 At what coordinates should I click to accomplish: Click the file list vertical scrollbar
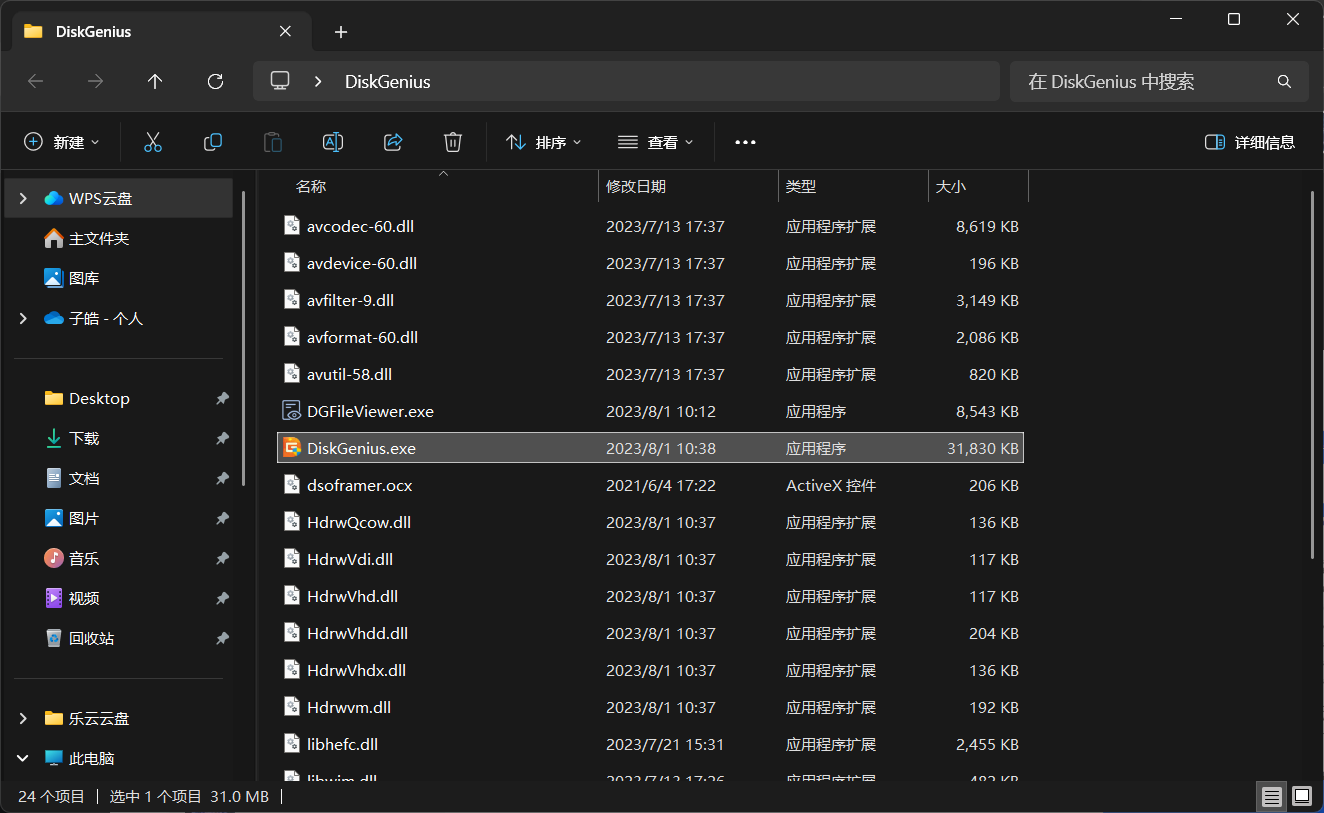pos(1312,375)
